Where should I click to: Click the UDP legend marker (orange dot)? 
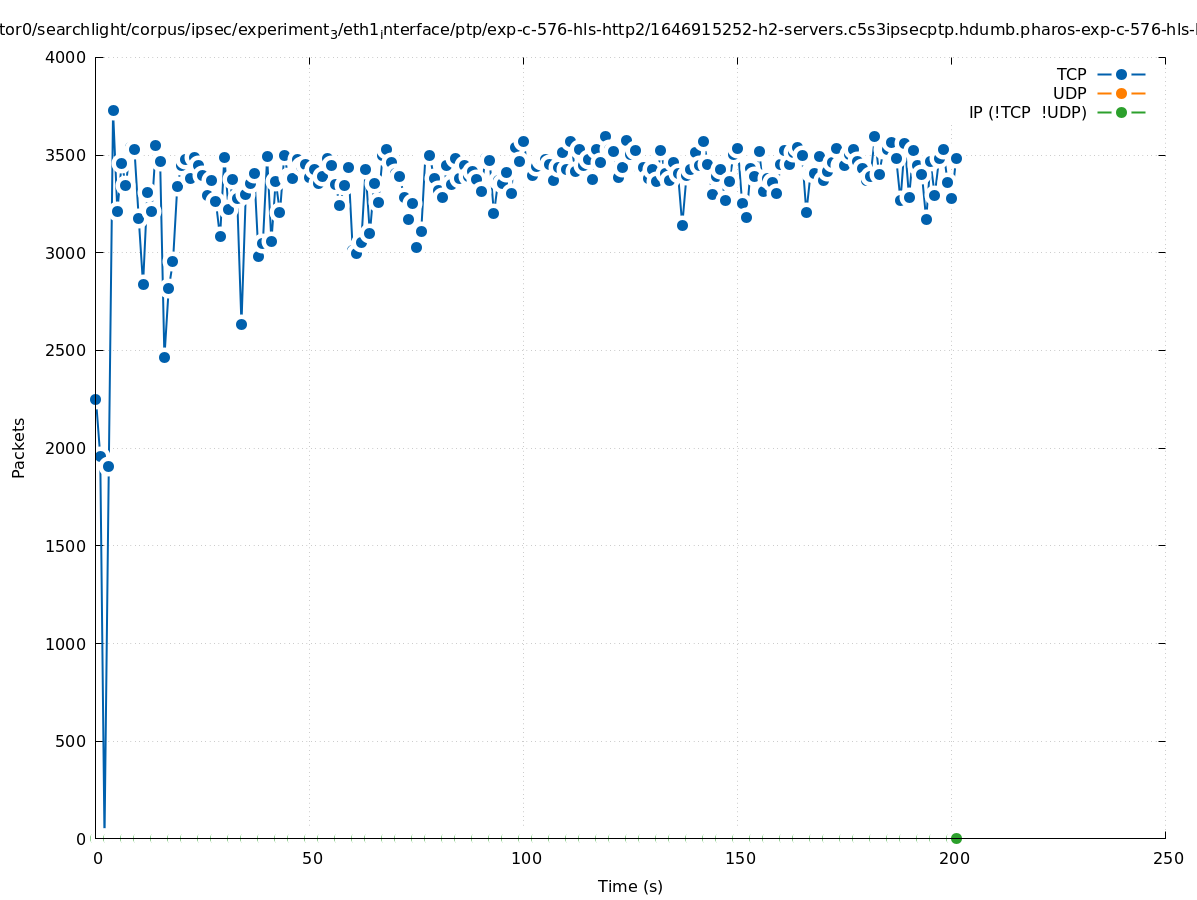click(1121, 93)
